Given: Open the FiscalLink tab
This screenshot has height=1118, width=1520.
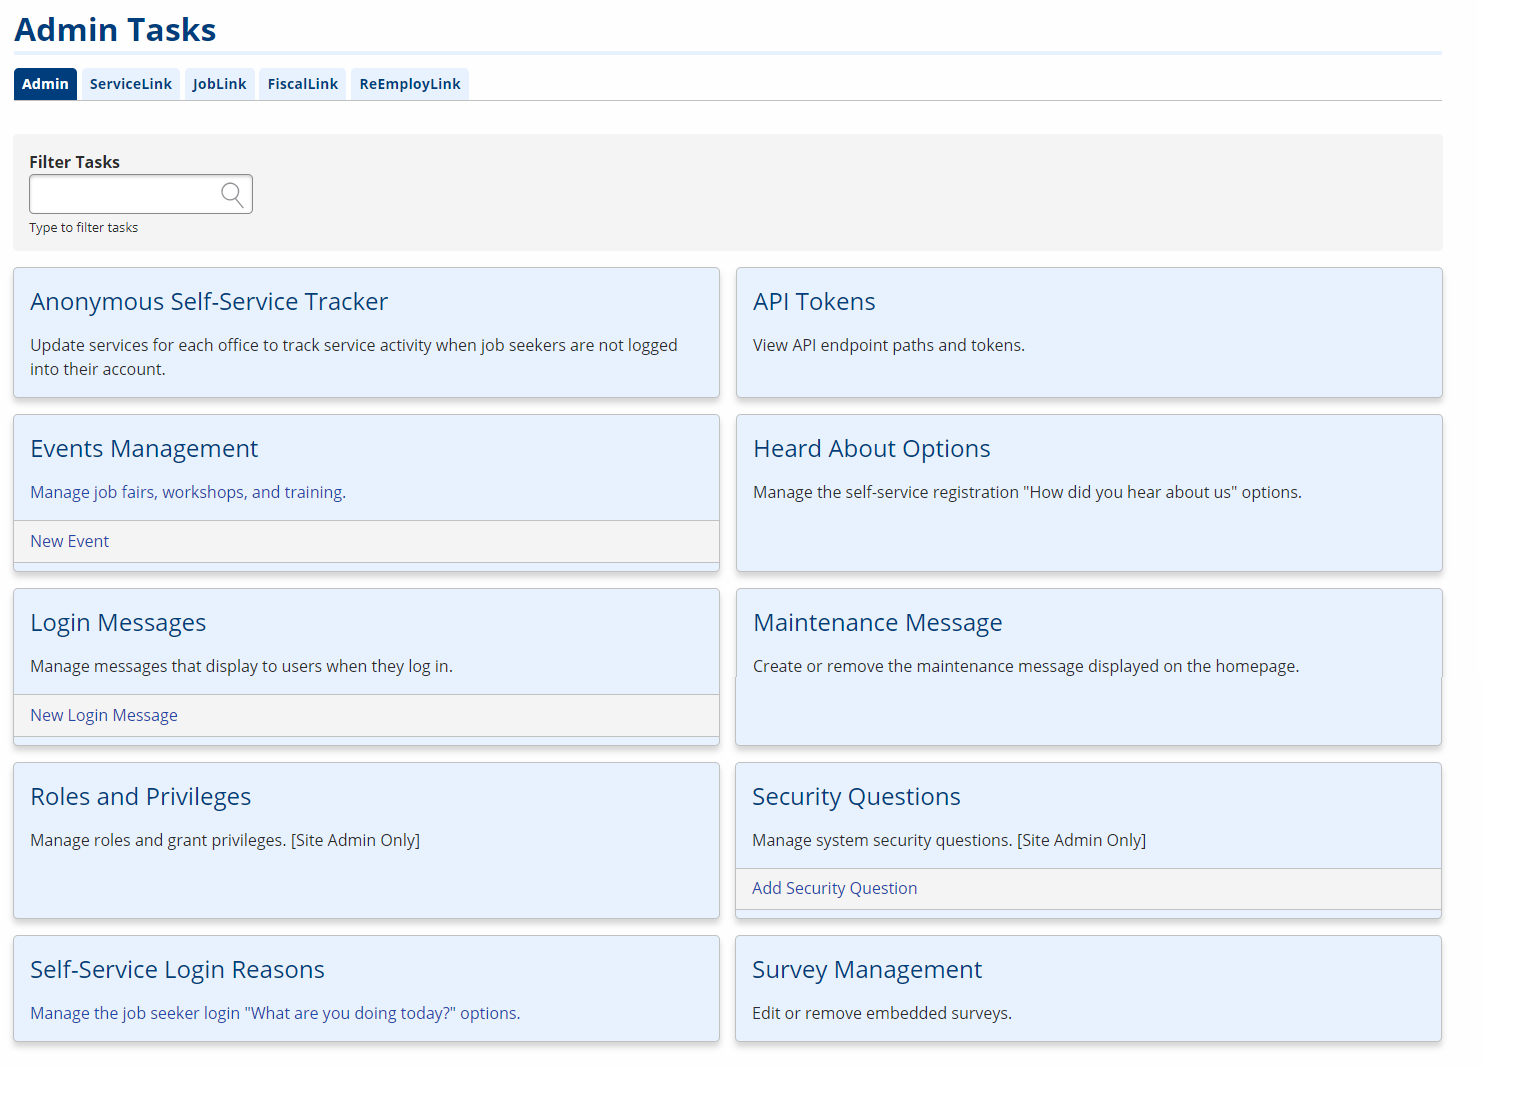Looking at the screenshot, I should tap(302, 84).
